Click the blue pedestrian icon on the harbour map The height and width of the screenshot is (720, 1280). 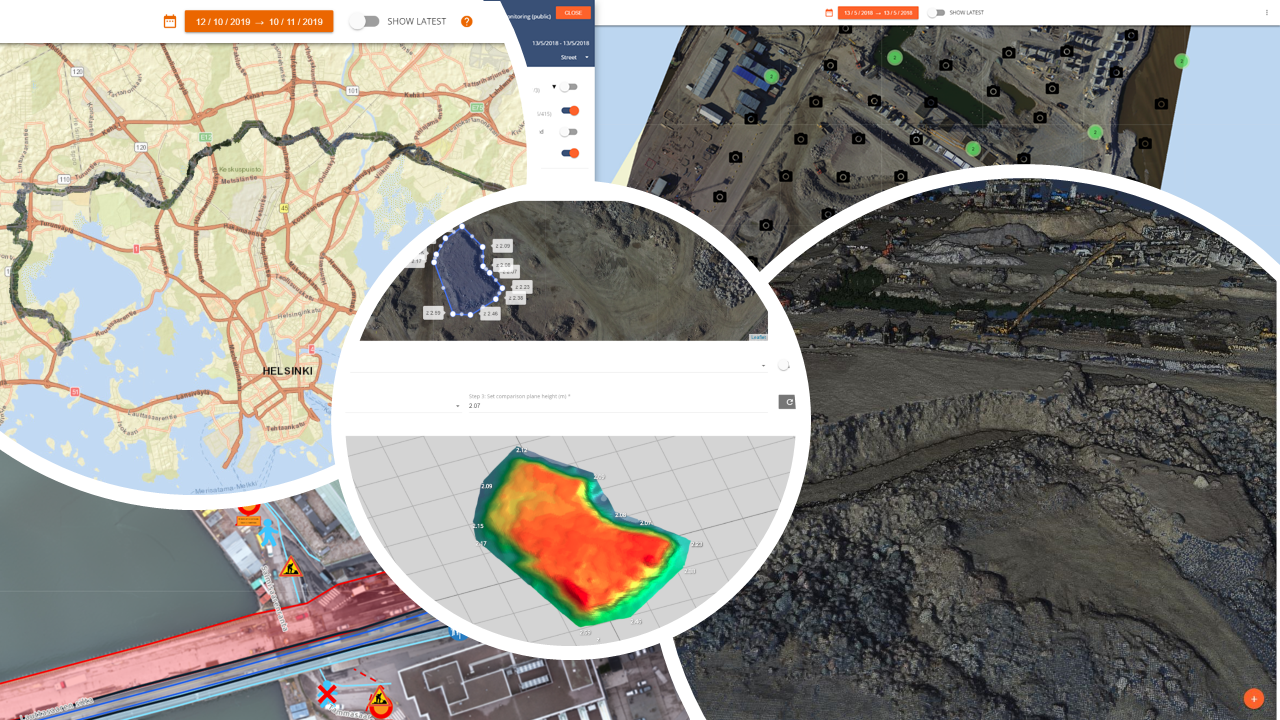pyautogui.click(x=269, y=531)
